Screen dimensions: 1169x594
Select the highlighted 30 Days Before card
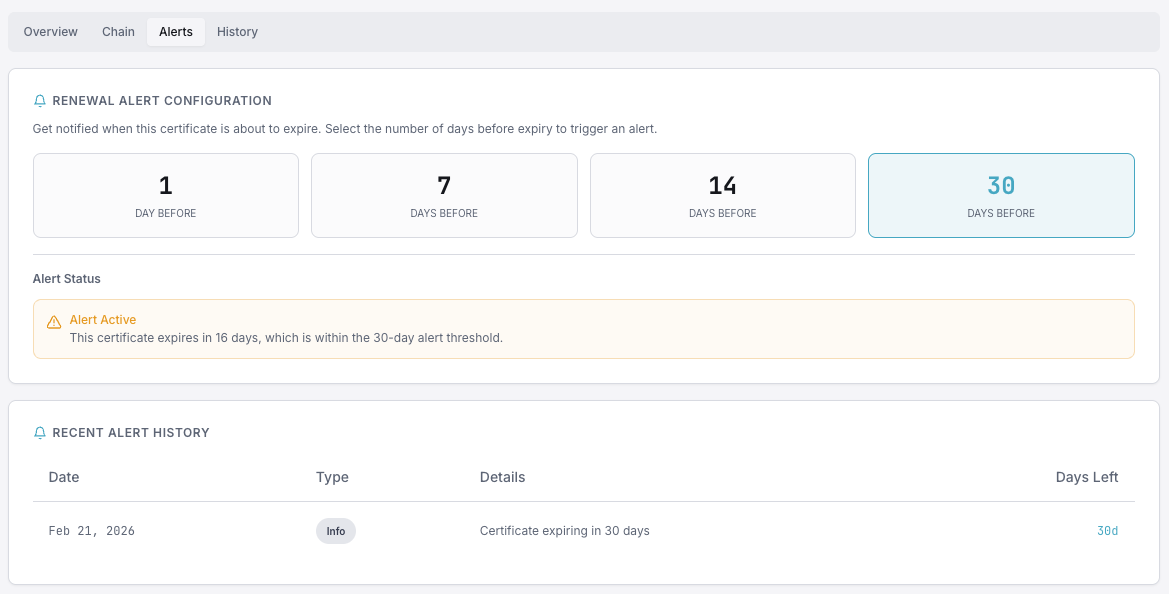1001,195
